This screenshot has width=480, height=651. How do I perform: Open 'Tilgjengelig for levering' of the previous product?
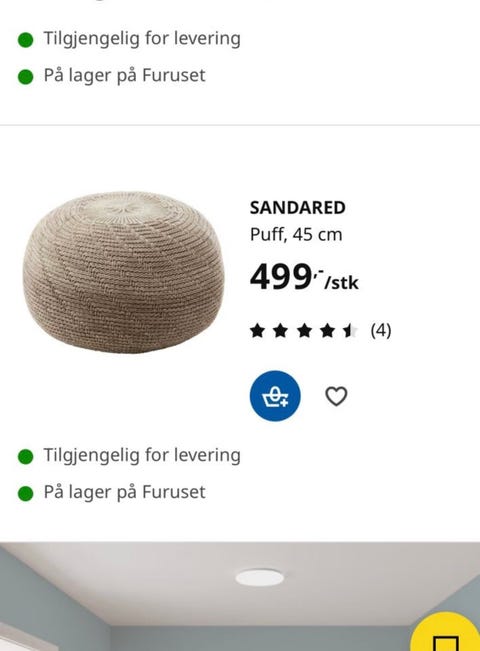point(142,39)
